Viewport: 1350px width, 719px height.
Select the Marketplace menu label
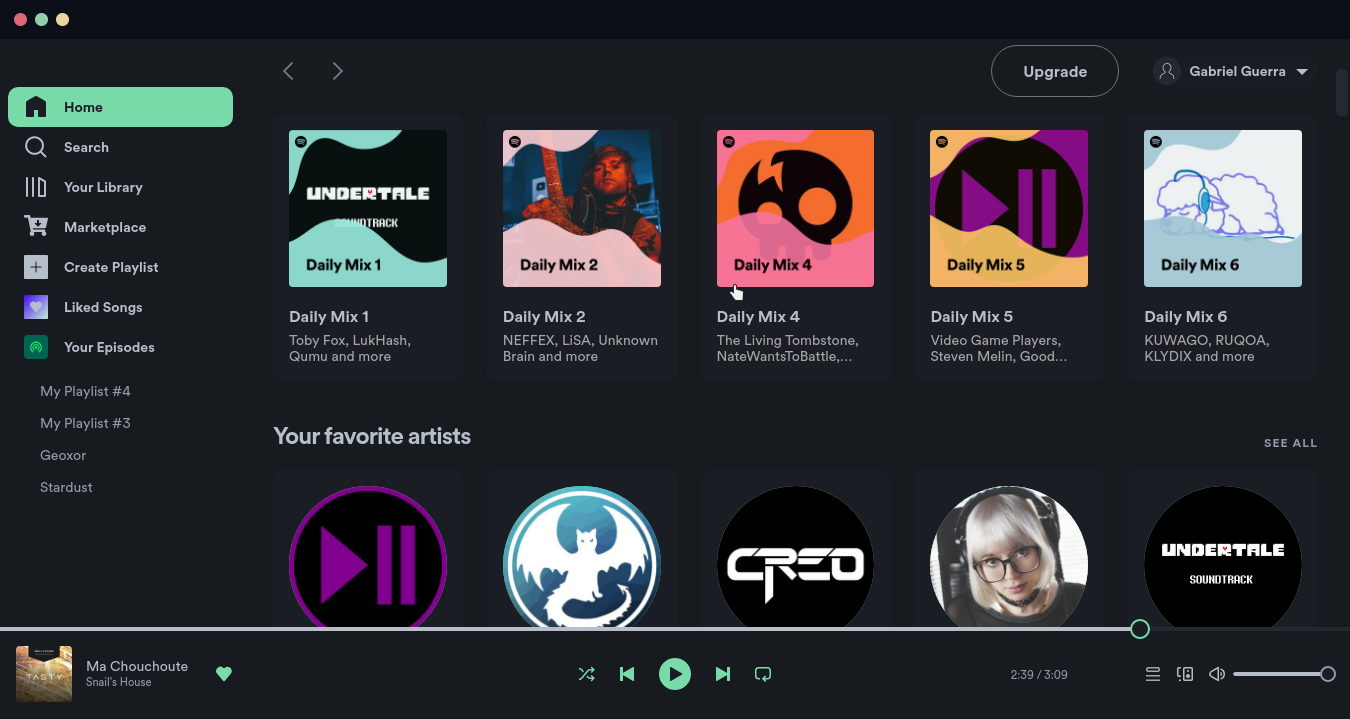coord(105,227)
